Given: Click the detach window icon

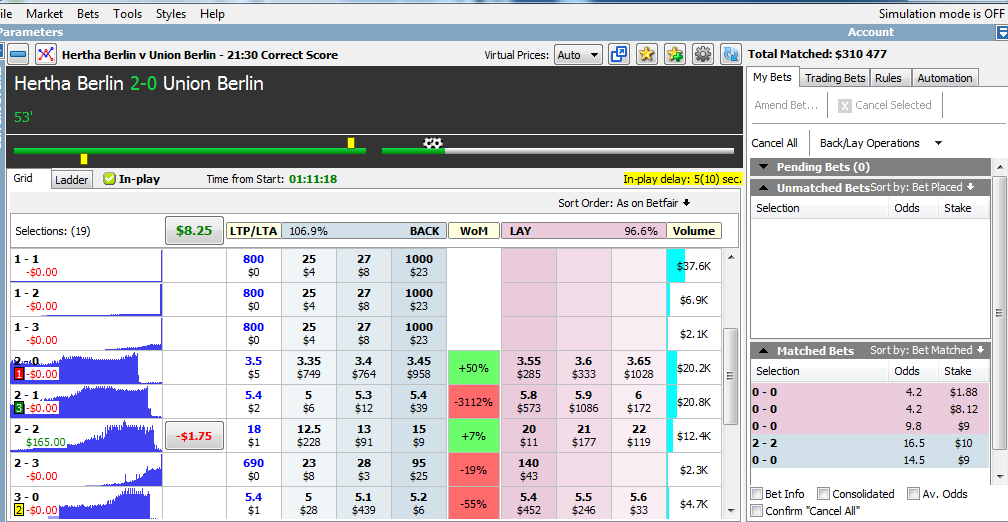Looking at the screenshot, I should point(618,55).
